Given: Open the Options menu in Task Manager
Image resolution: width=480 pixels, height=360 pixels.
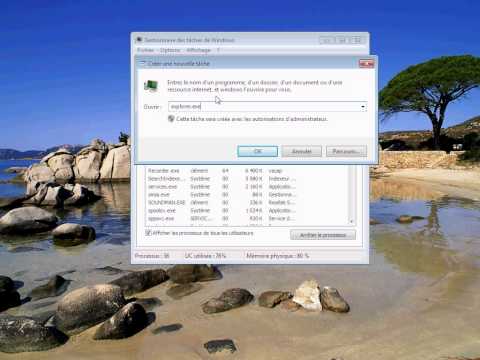Looking at the screenshot, I should tap(170, 50).
